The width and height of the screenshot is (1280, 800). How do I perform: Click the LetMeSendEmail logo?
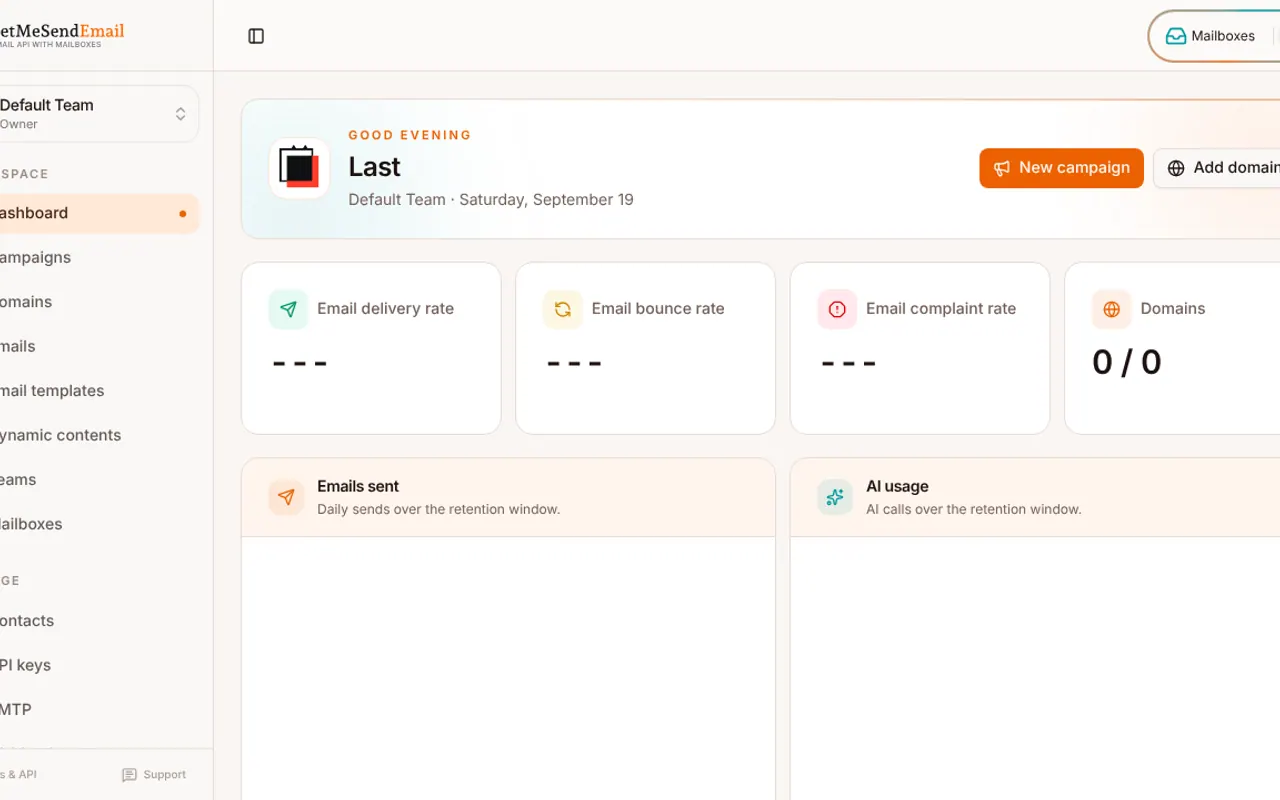(62, 35)
